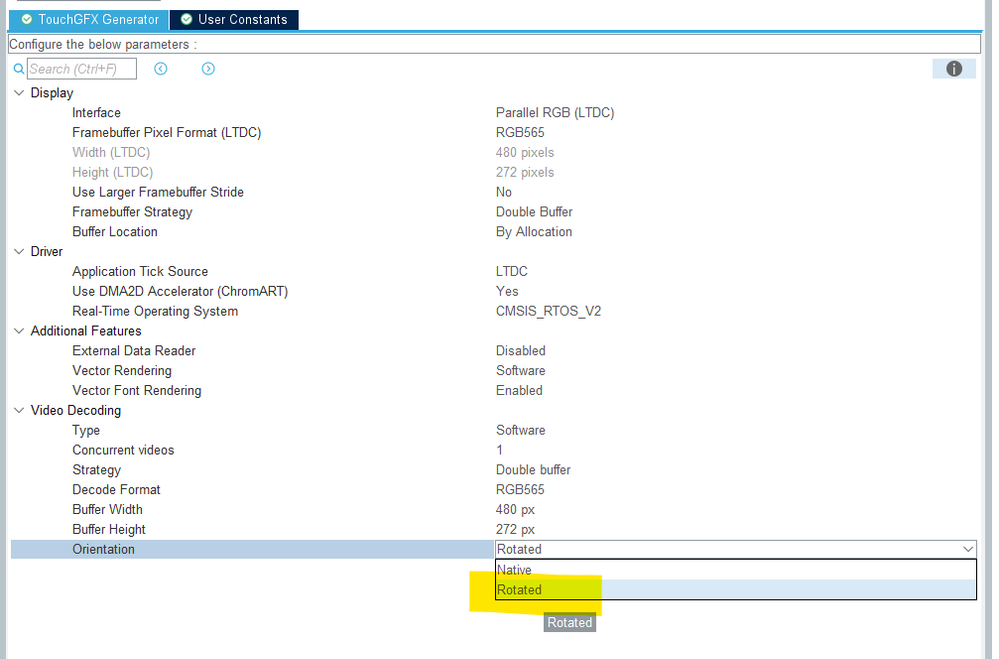Click the Parallel RGB (LTDC) value
Screen dimensions: 999x659
pos(555,113)
